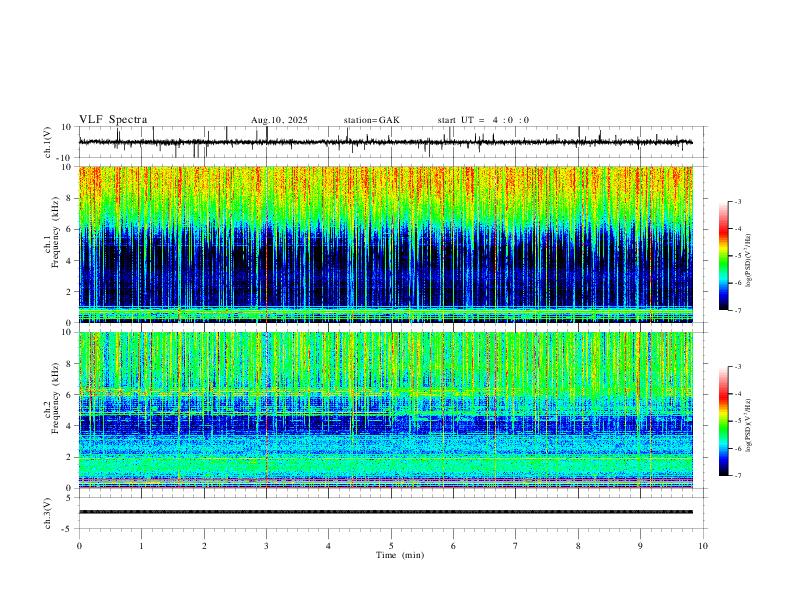Image resolution: width=792 pixels, height=612 pixels.
Task: Click the ch.2 color scale "log(PSD)(V²/Hz)" label
Action: pyautogui.click(x=749, y=426)
